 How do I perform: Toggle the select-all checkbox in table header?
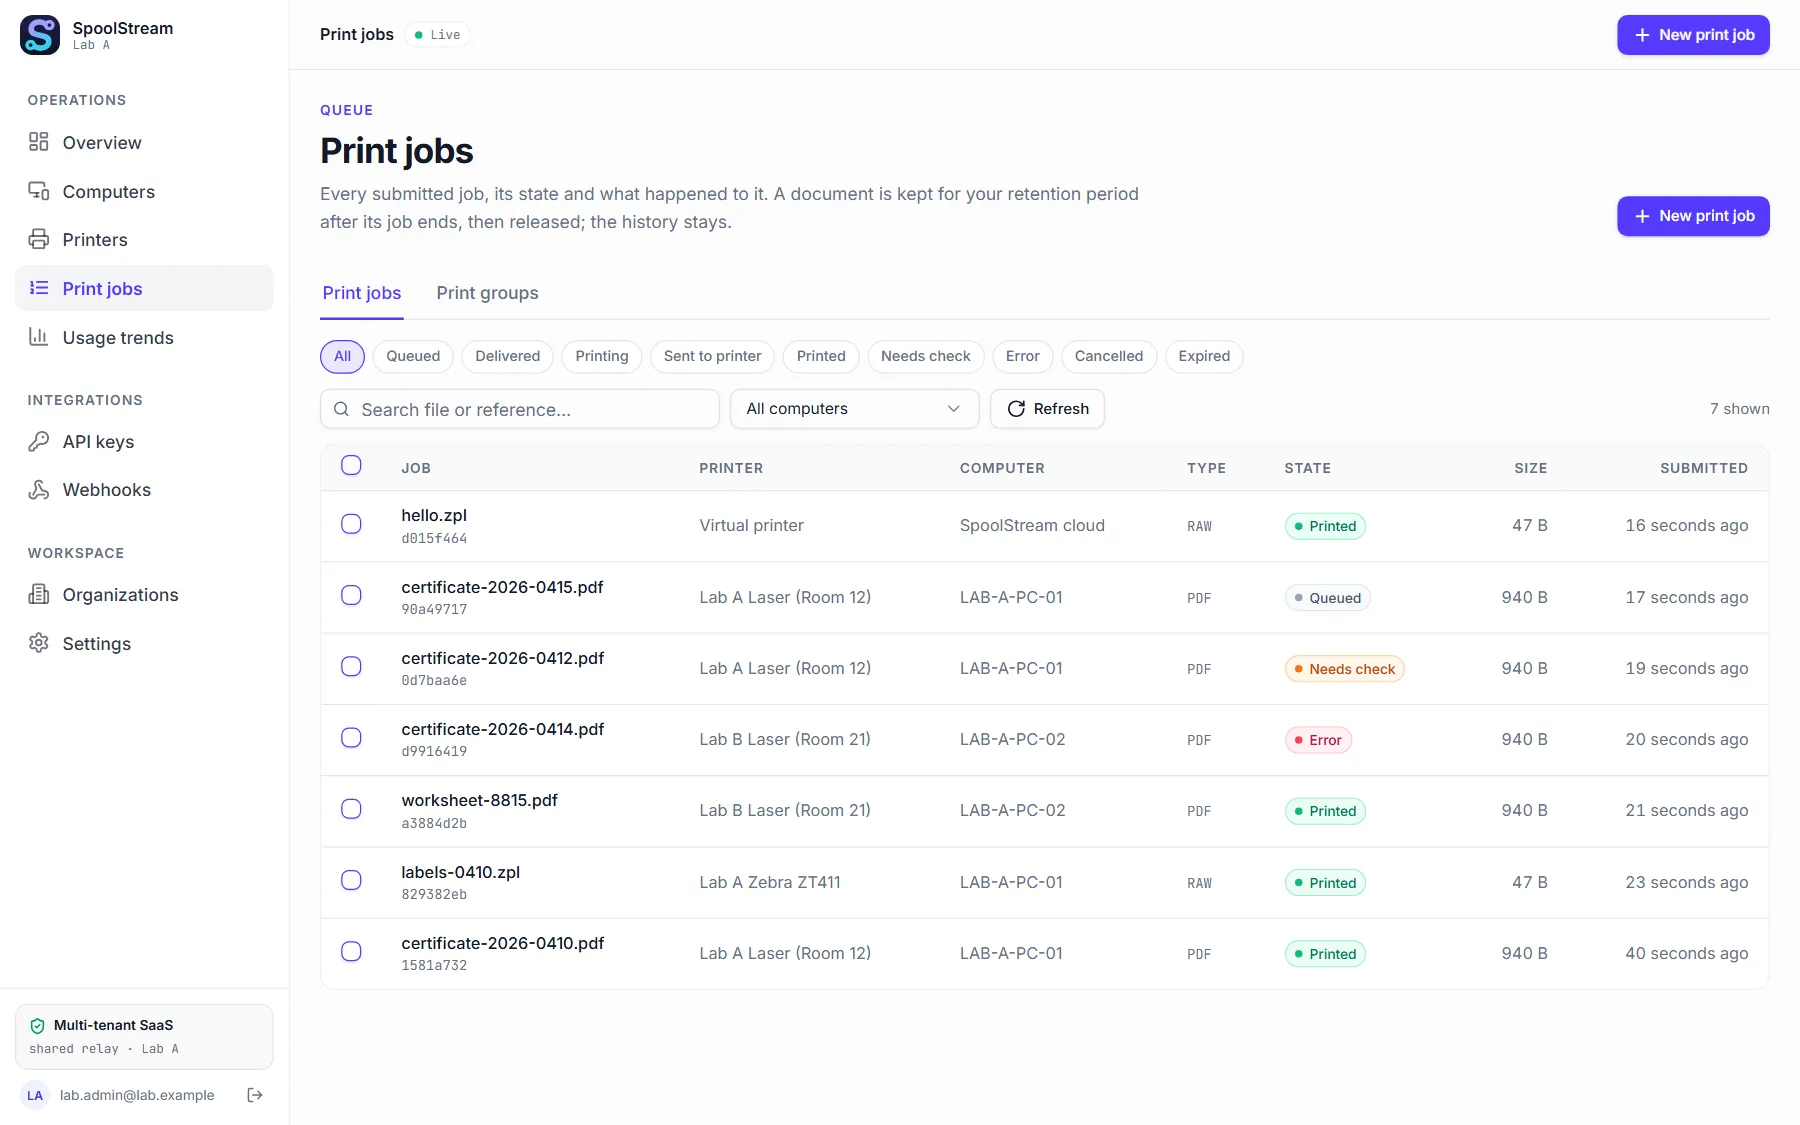coord(351,465)
